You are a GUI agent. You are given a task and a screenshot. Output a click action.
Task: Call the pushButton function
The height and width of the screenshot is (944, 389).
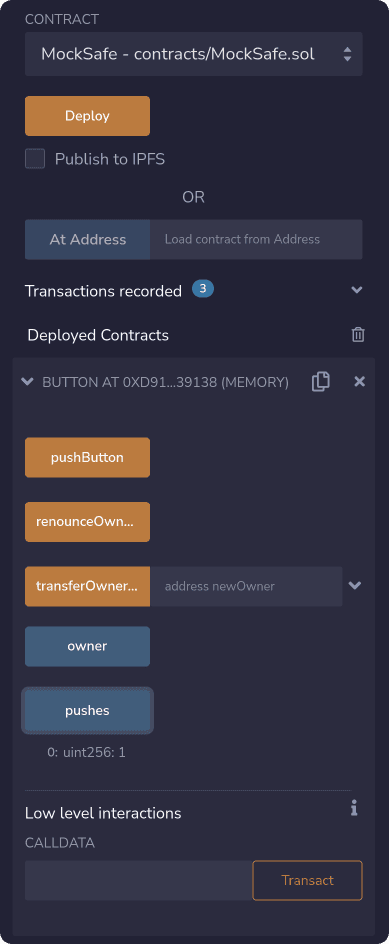[x=87, y=458]
